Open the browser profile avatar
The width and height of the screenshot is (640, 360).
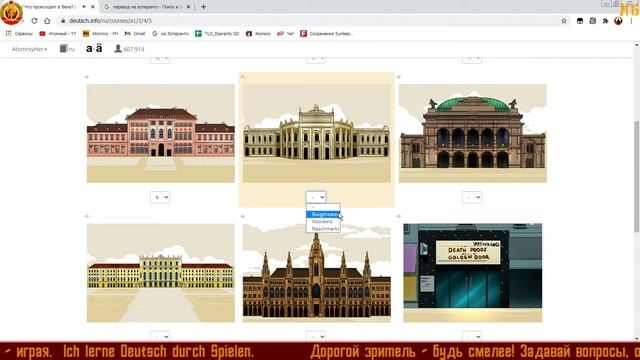tap(618, 21)
